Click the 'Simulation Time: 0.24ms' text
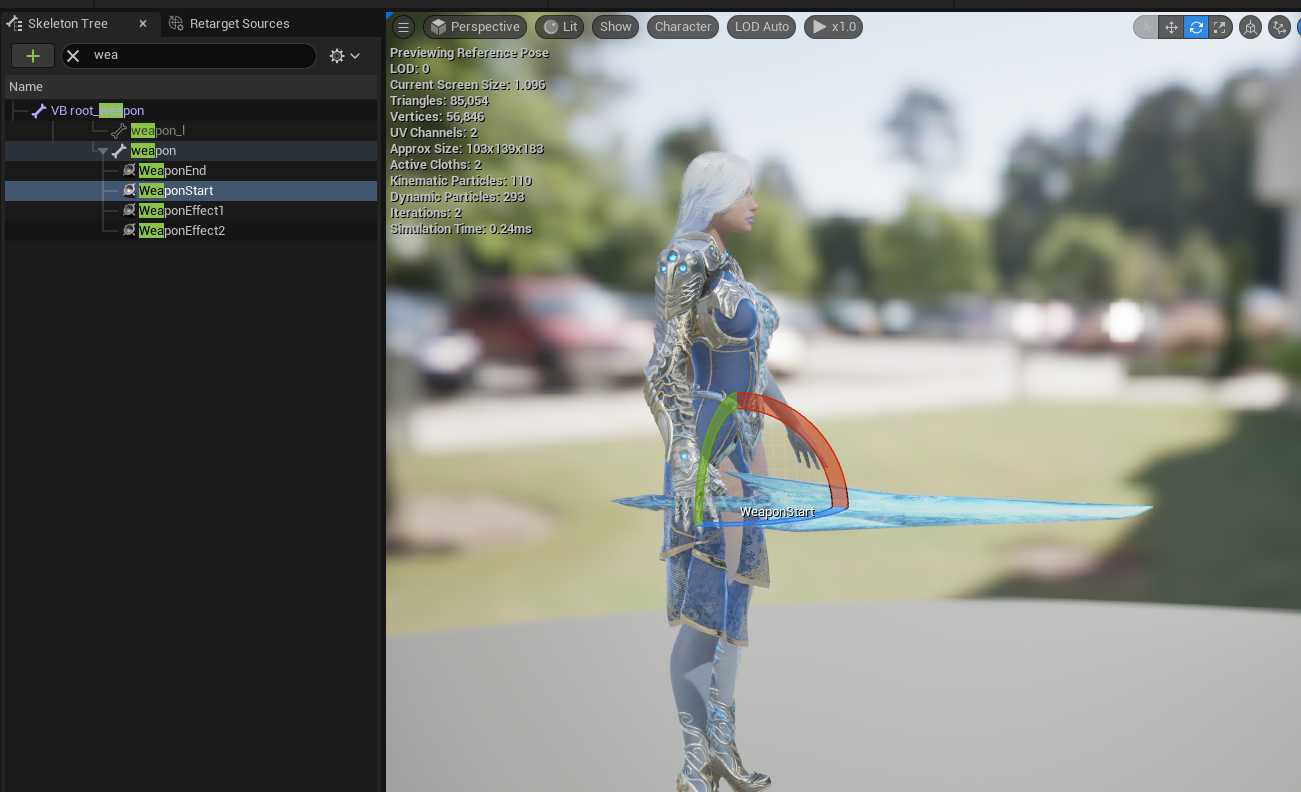 [x=460, y=229]
